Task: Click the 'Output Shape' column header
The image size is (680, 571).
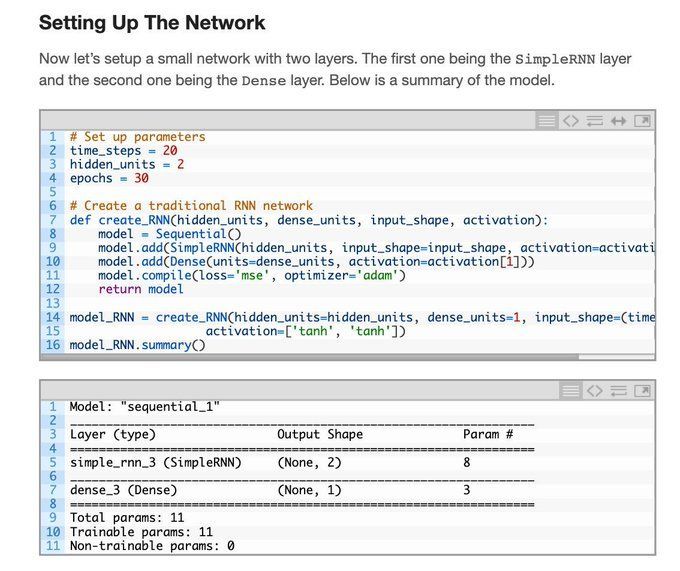Action: (320, 434)
